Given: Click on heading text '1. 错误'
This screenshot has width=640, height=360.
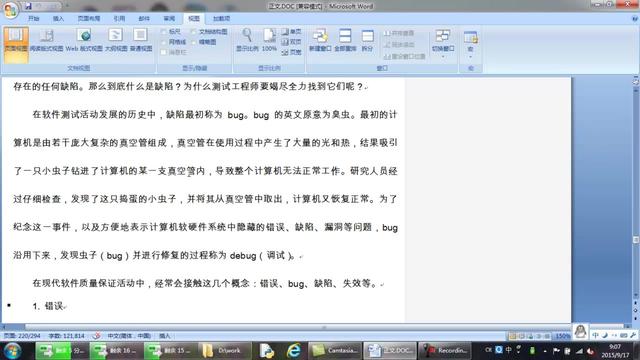Looking at the screenshot, I should click(x=48, y=306).
